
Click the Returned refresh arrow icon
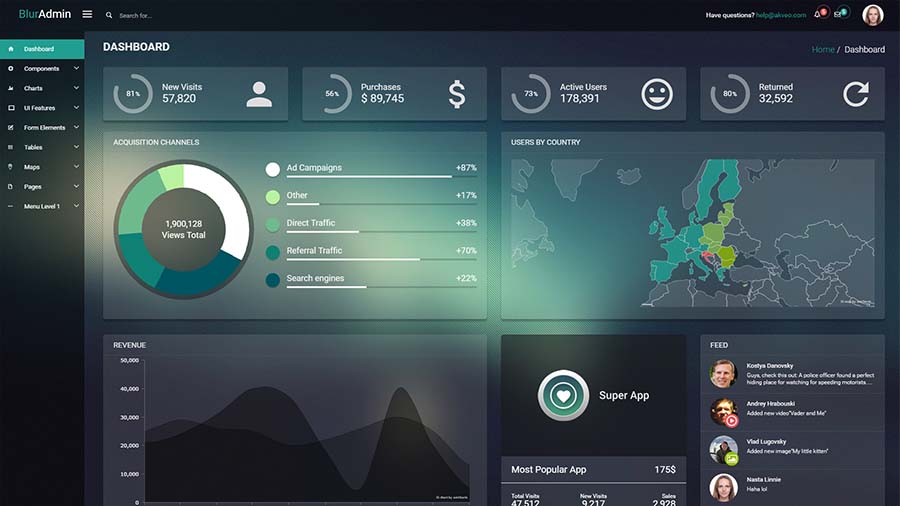coord(856,94)
